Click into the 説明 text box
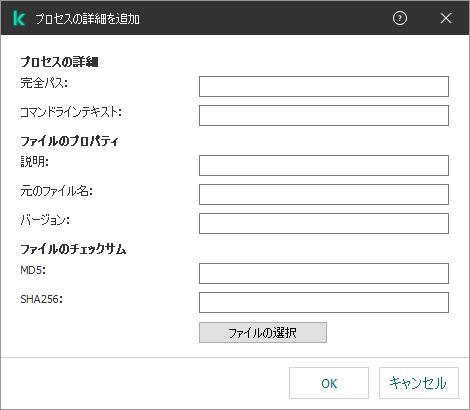Image resolution: width=470 pixels, height=410 pixels. point(324,165)
